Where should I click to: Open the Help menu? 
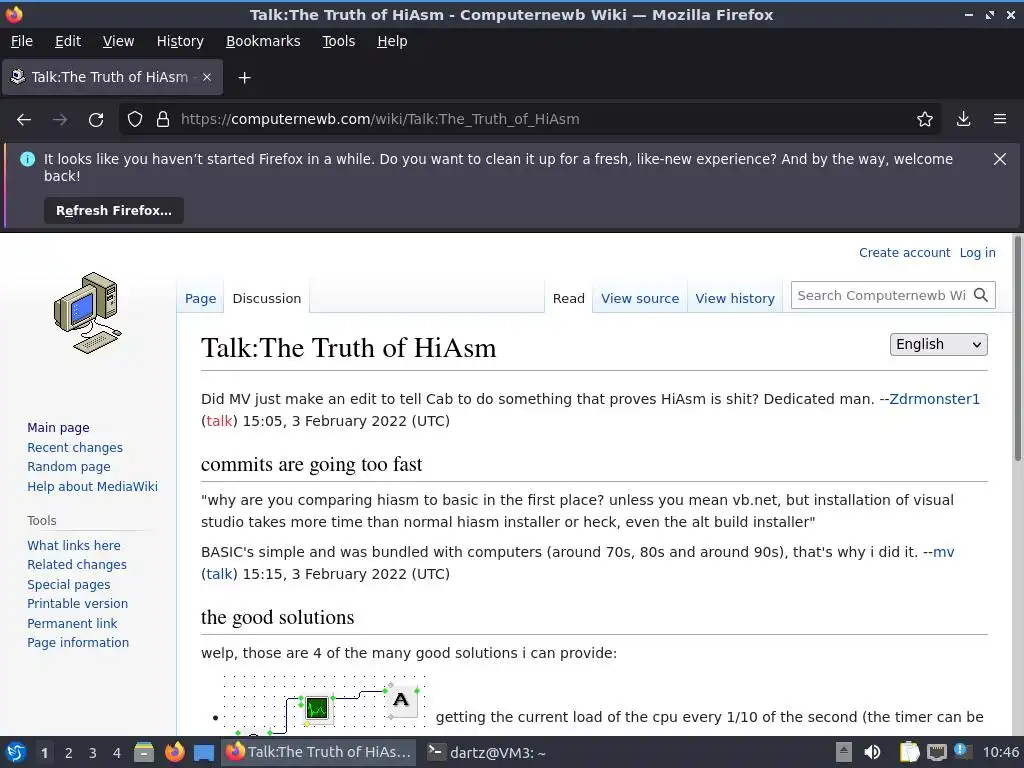tap(392, 41)
